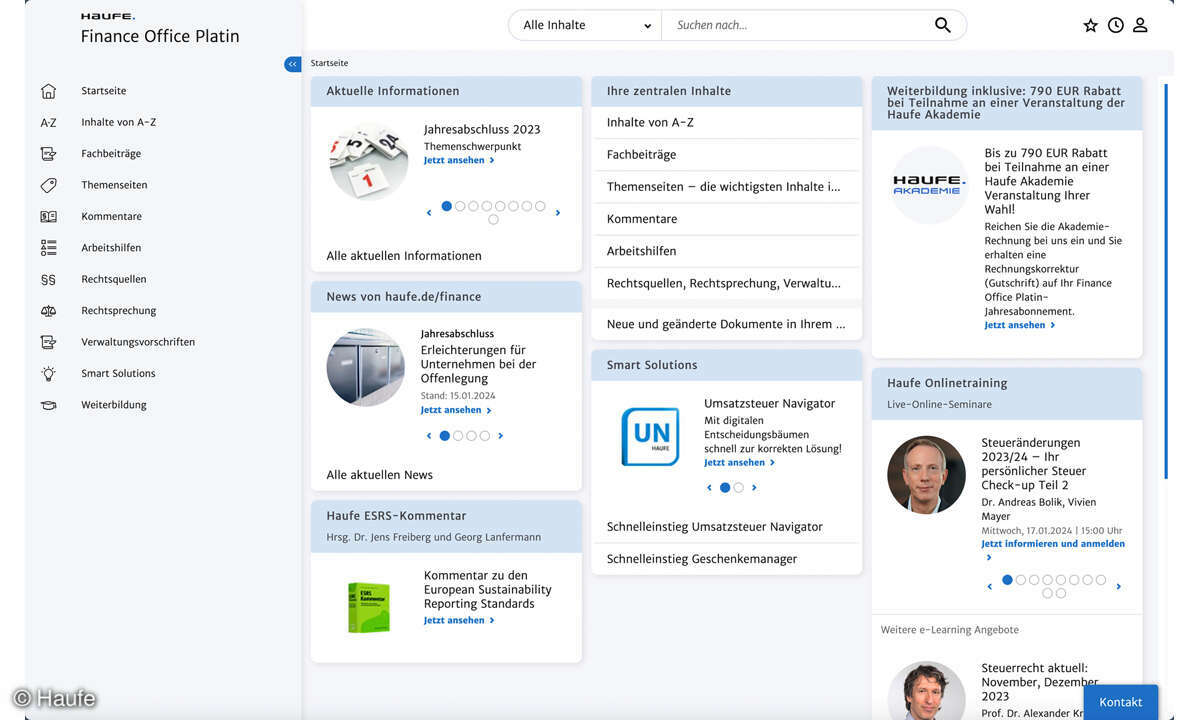Image resolution: width=1200 pixels, height=720 pixels.
Task: Select second dot in Onlinetraining carousel
Action: [x=1021, y=580]
